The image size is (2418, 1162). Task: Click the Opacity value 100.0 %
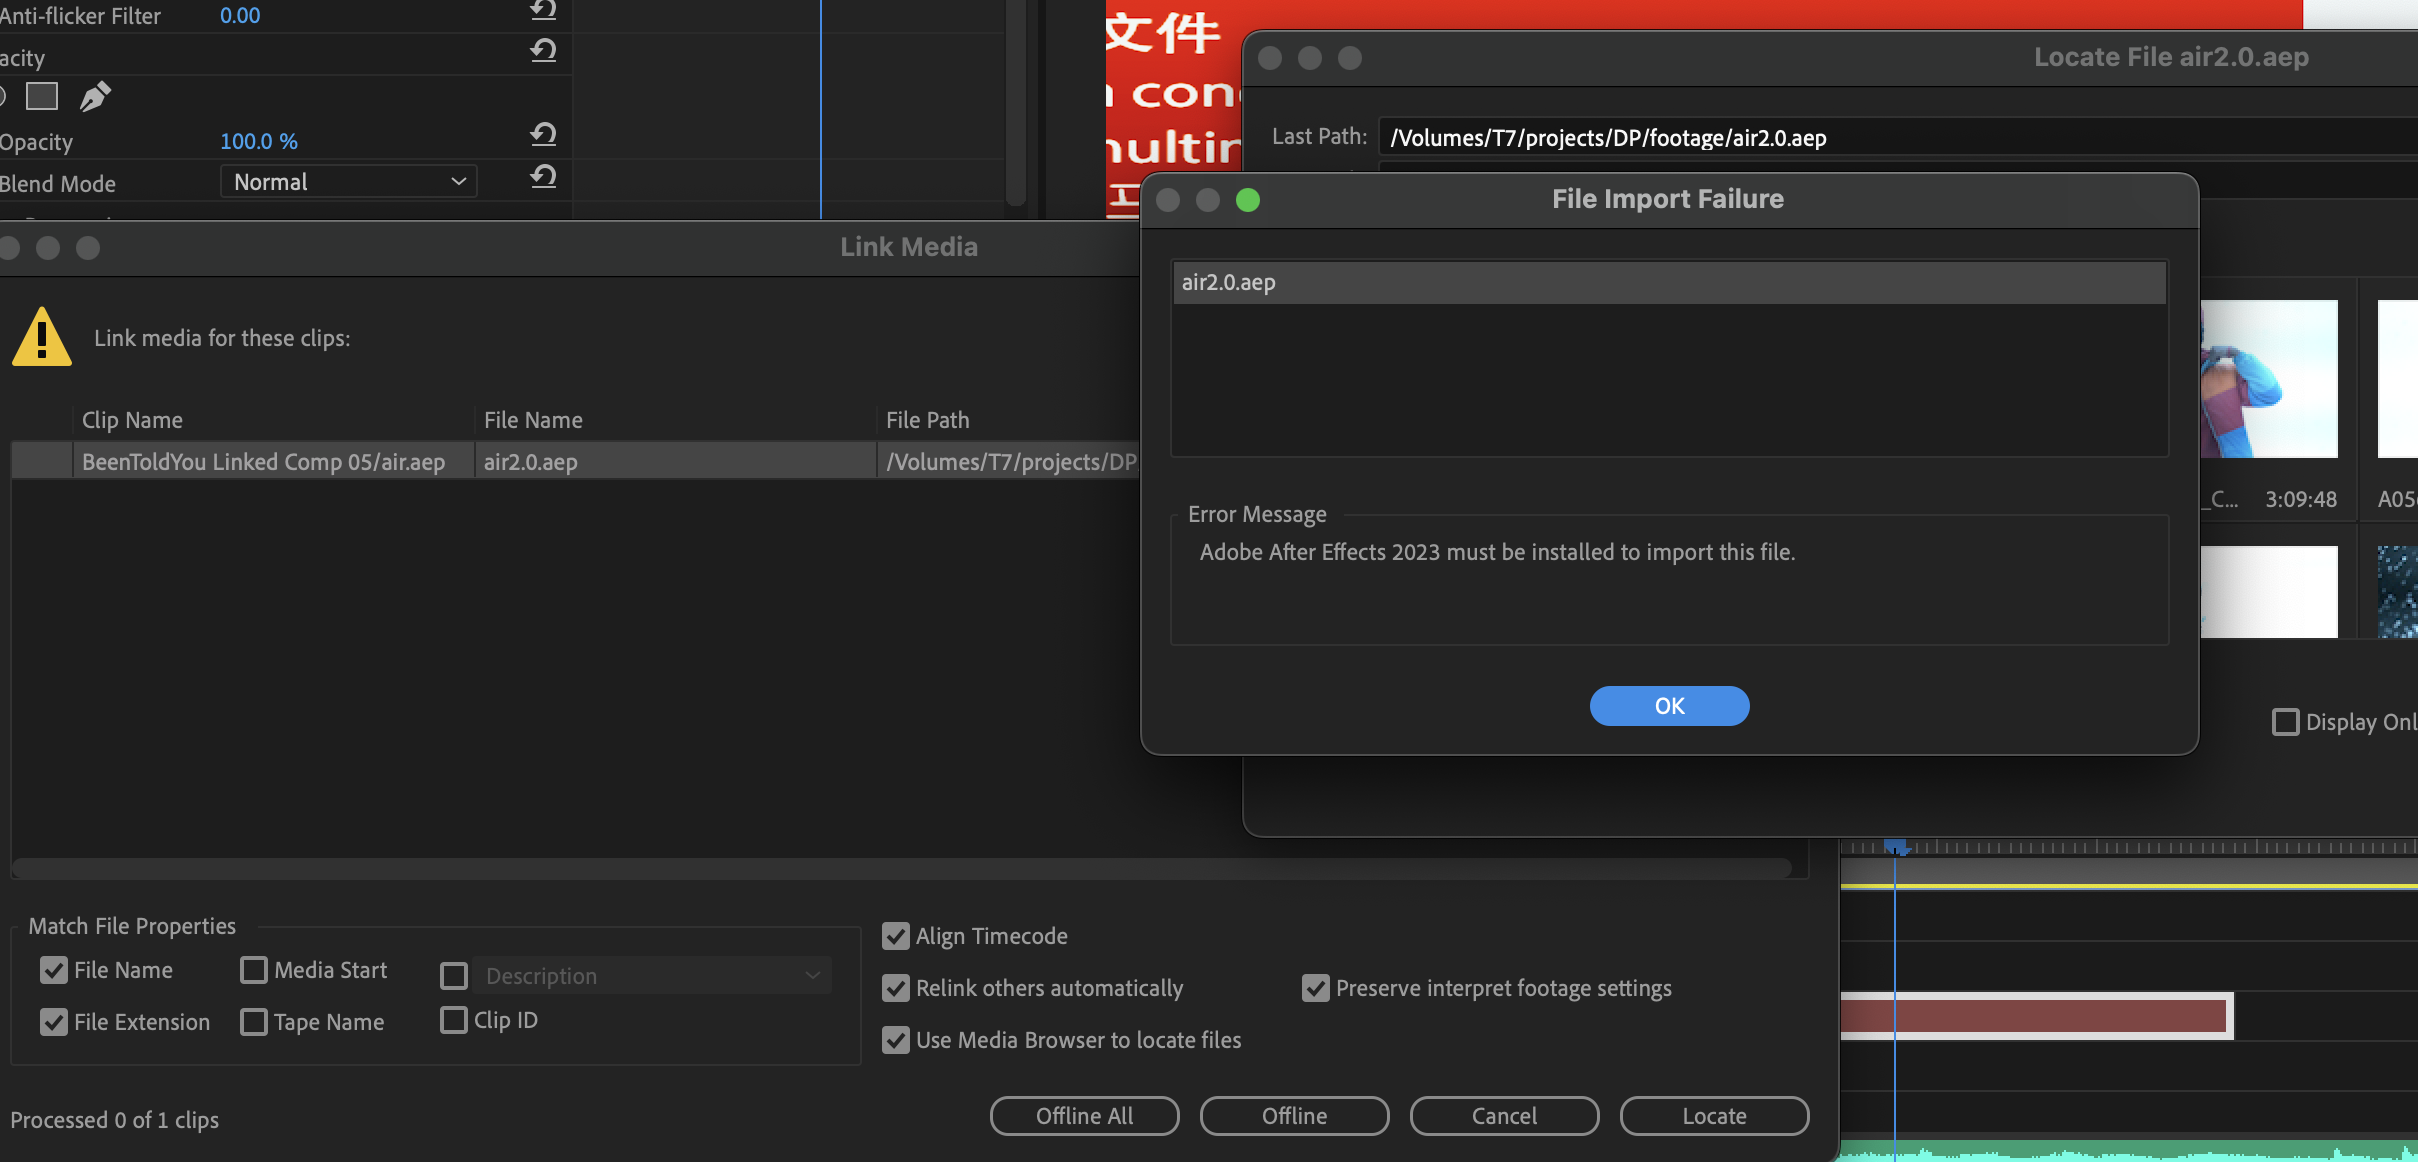[x=258, y=142]
